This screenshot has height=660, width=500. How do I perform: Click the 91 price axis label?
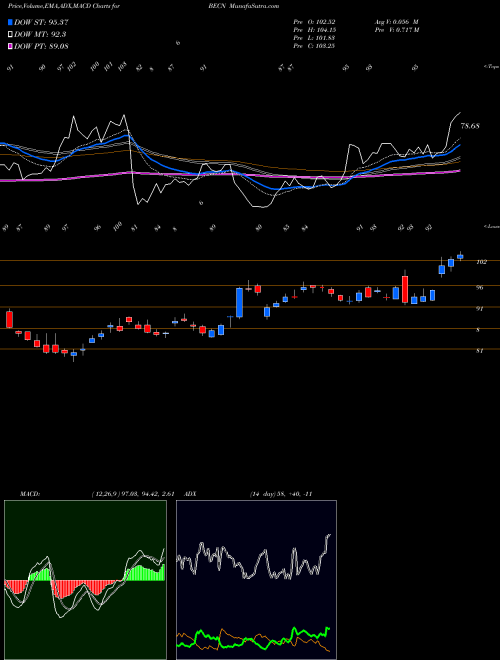(x=479, y=309)
